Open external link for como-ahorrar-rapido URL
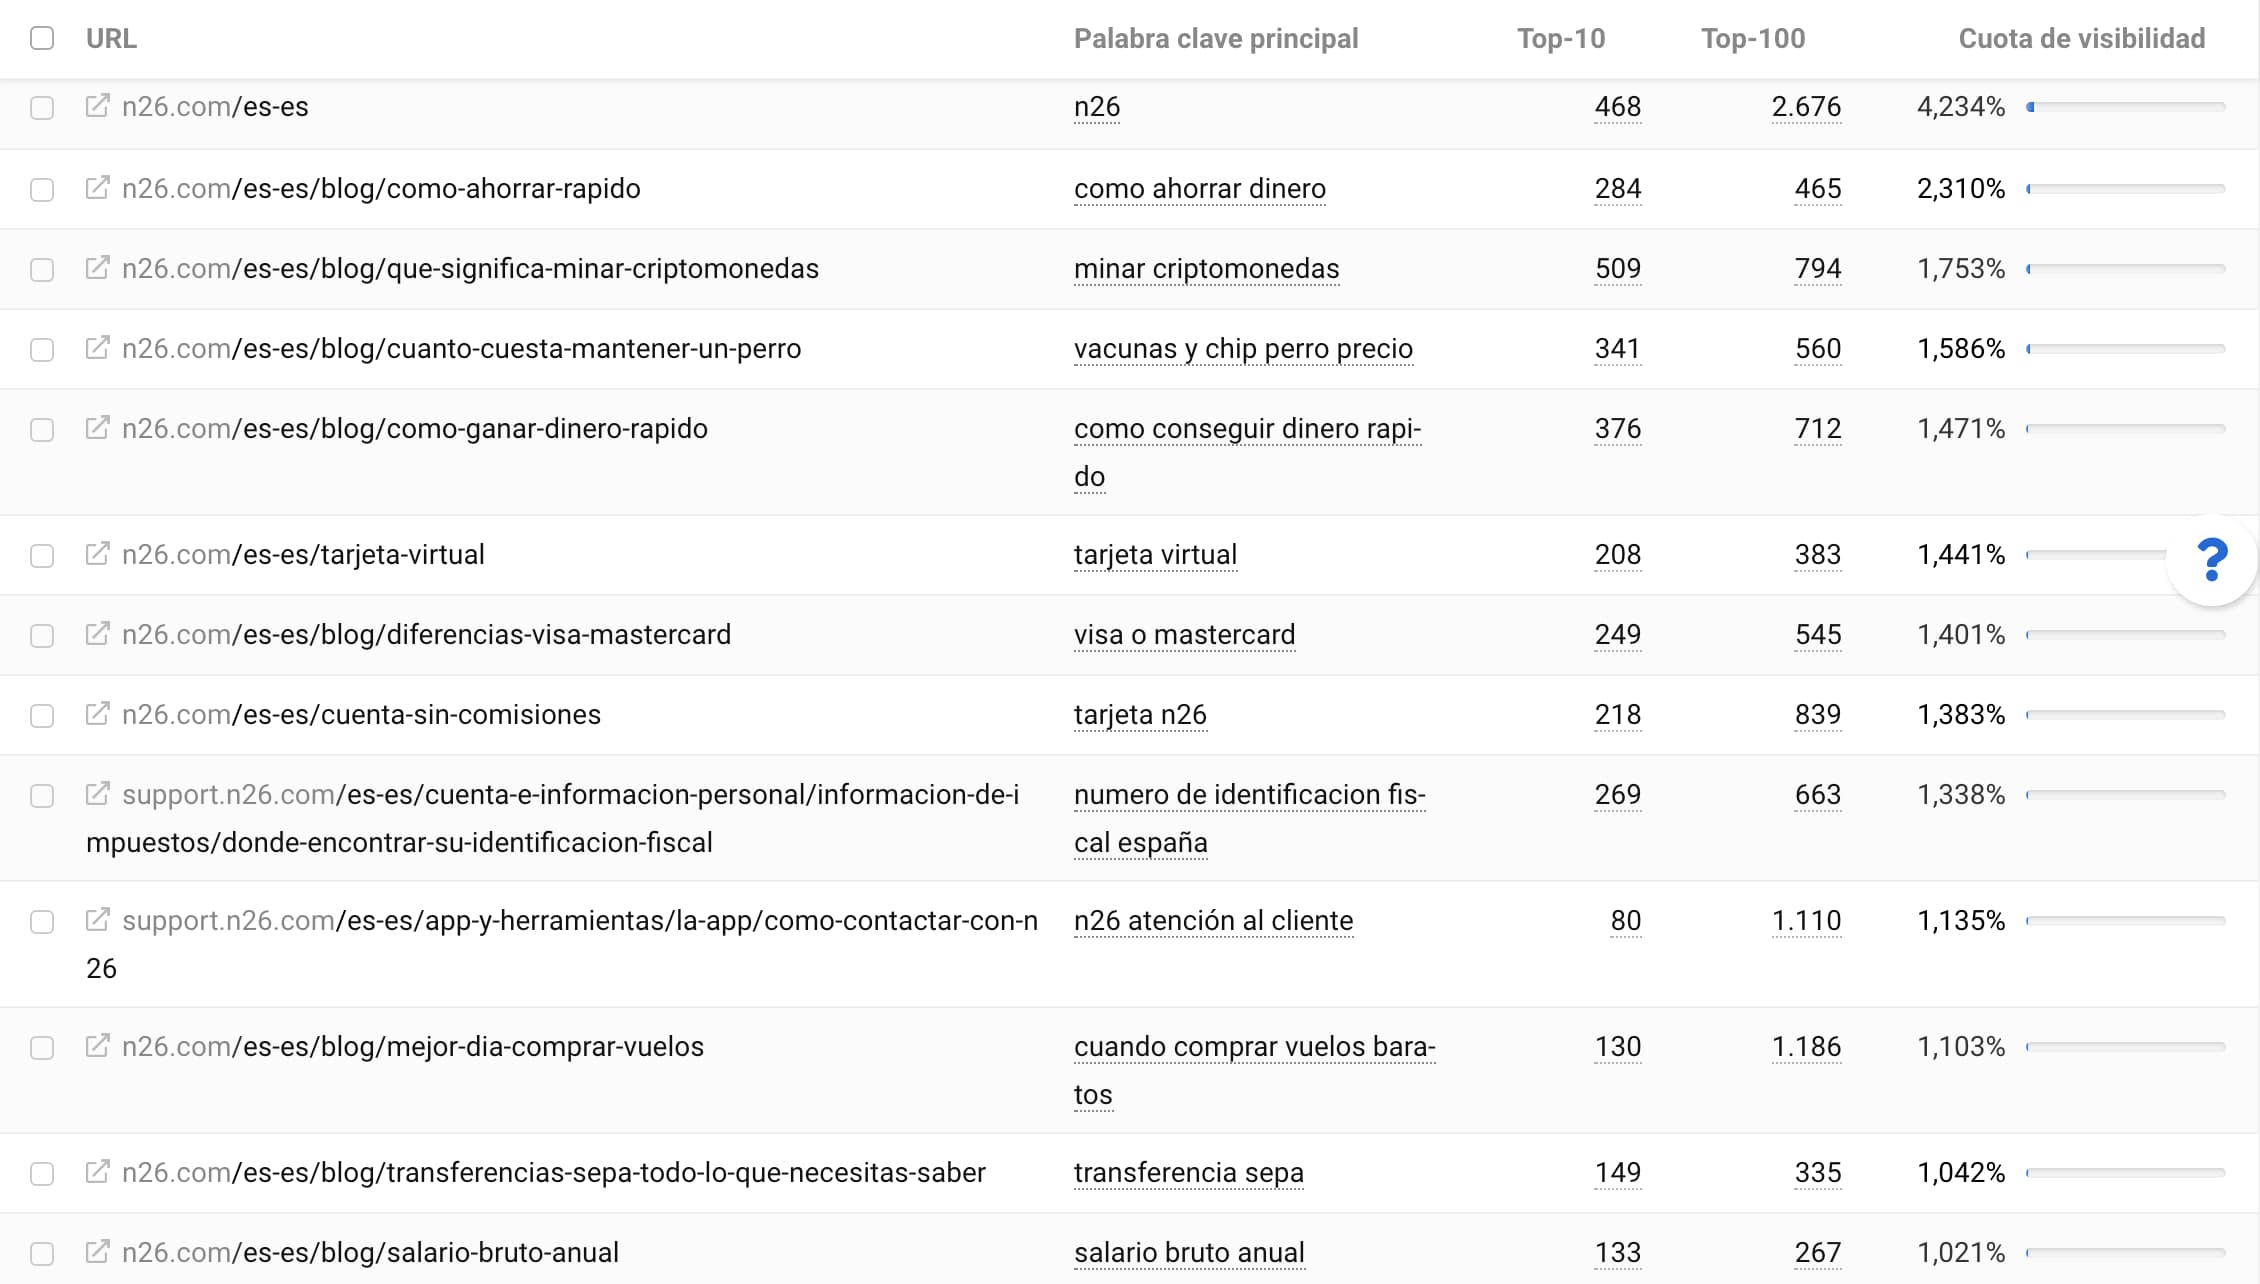2260x1284 pixels. (x=97, y=188)
